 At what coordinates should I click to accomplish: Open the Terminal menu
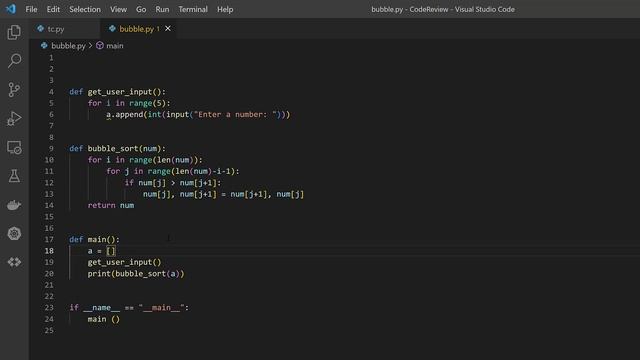click(193, 9)
